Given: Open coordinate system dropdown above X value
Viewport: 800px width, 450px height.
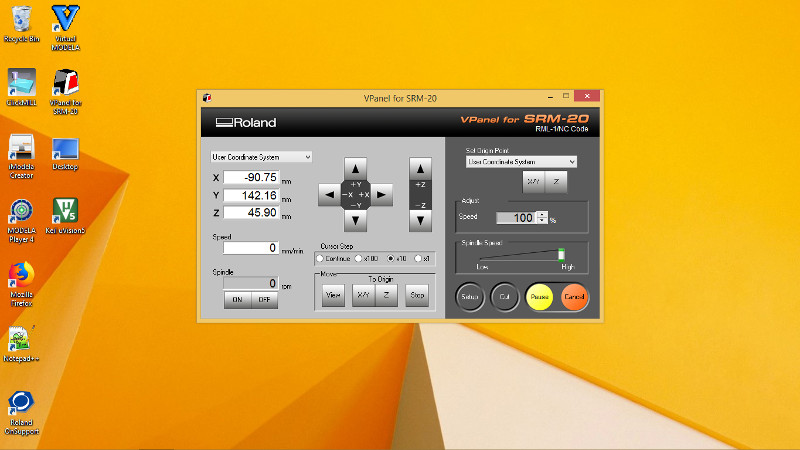Looking at the screenshot, I should 261,157.
